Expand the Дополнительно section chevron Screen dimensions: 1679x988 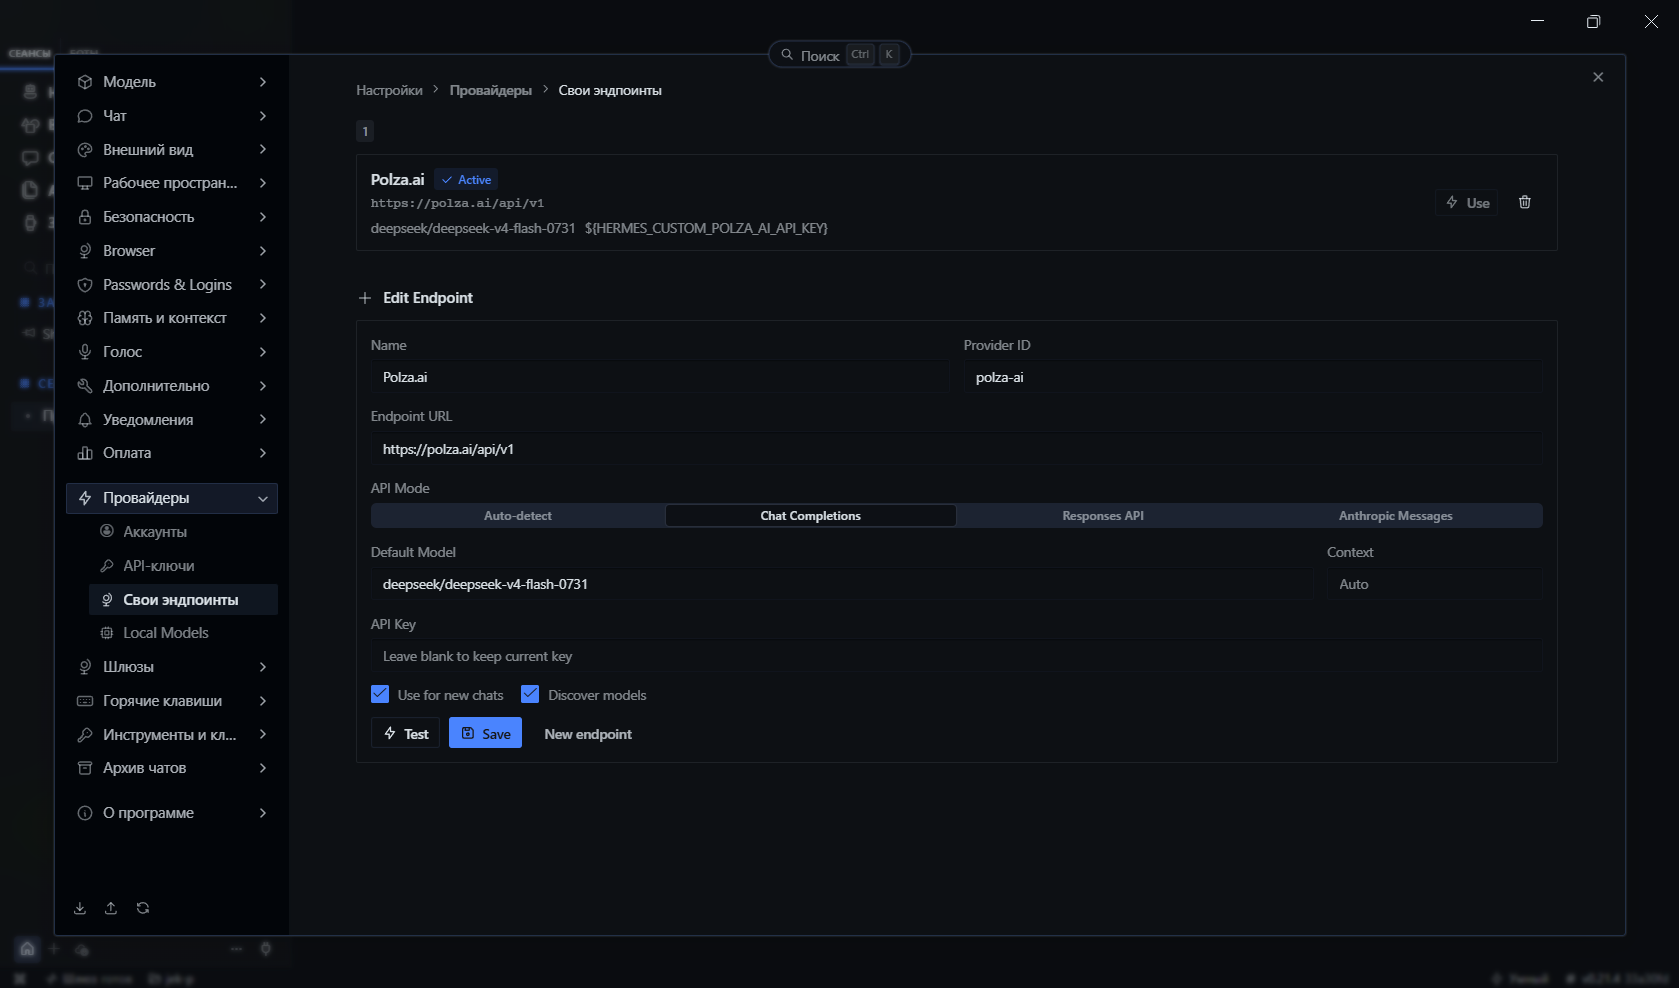(263, 386)
